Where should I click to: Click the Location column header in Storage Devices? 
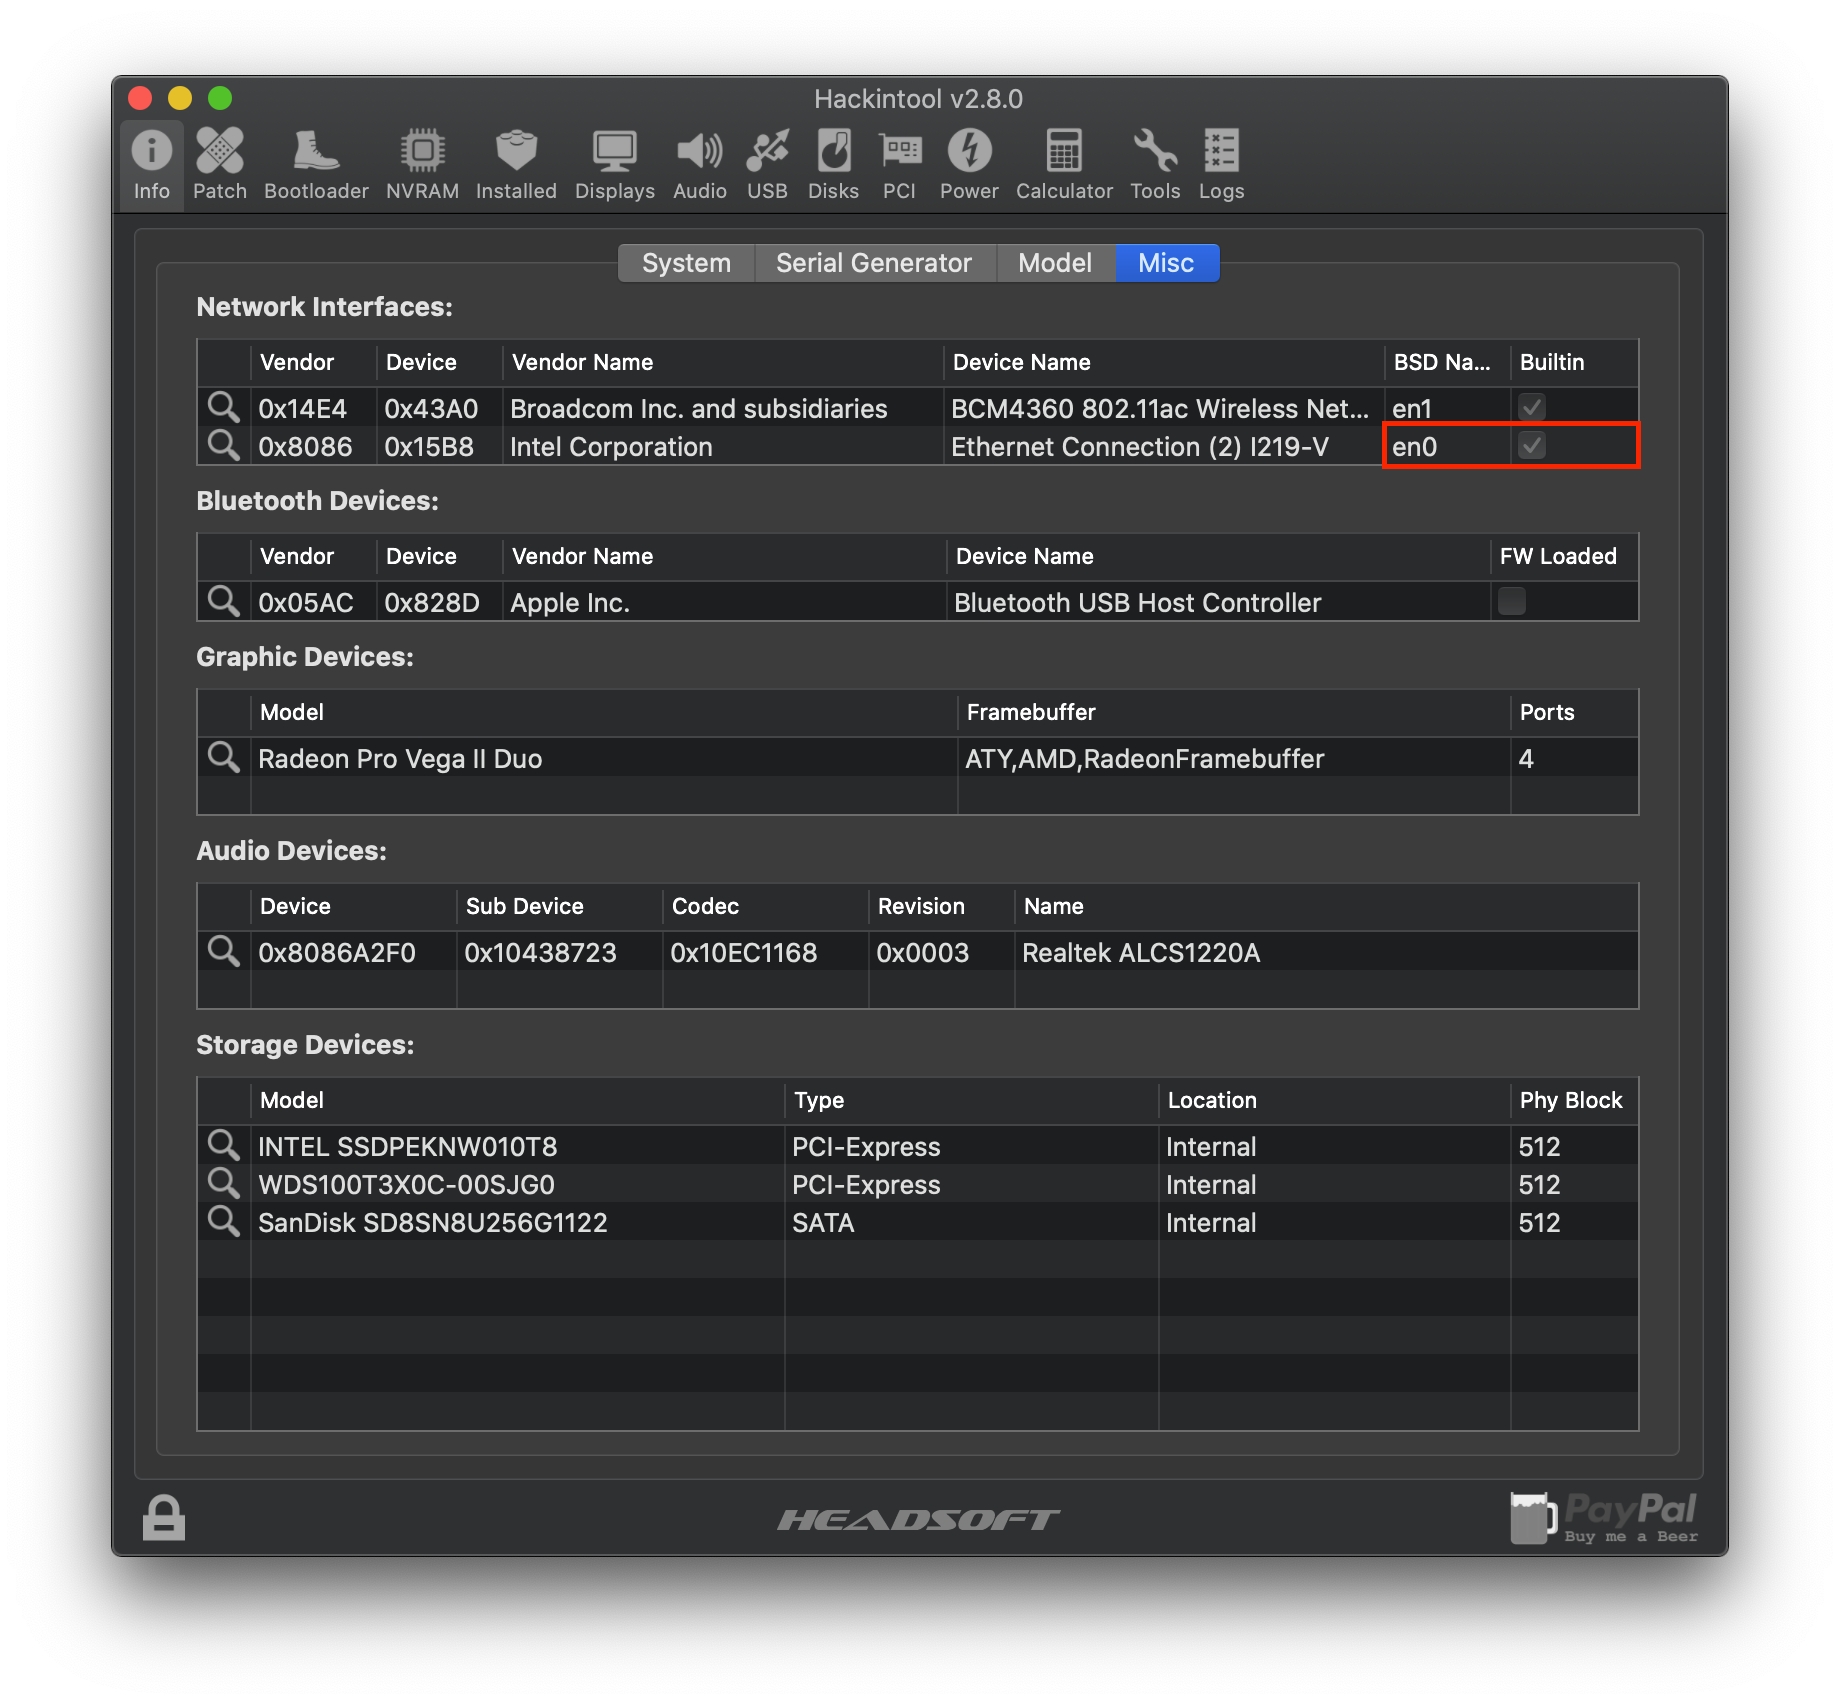[1334, 1100]
